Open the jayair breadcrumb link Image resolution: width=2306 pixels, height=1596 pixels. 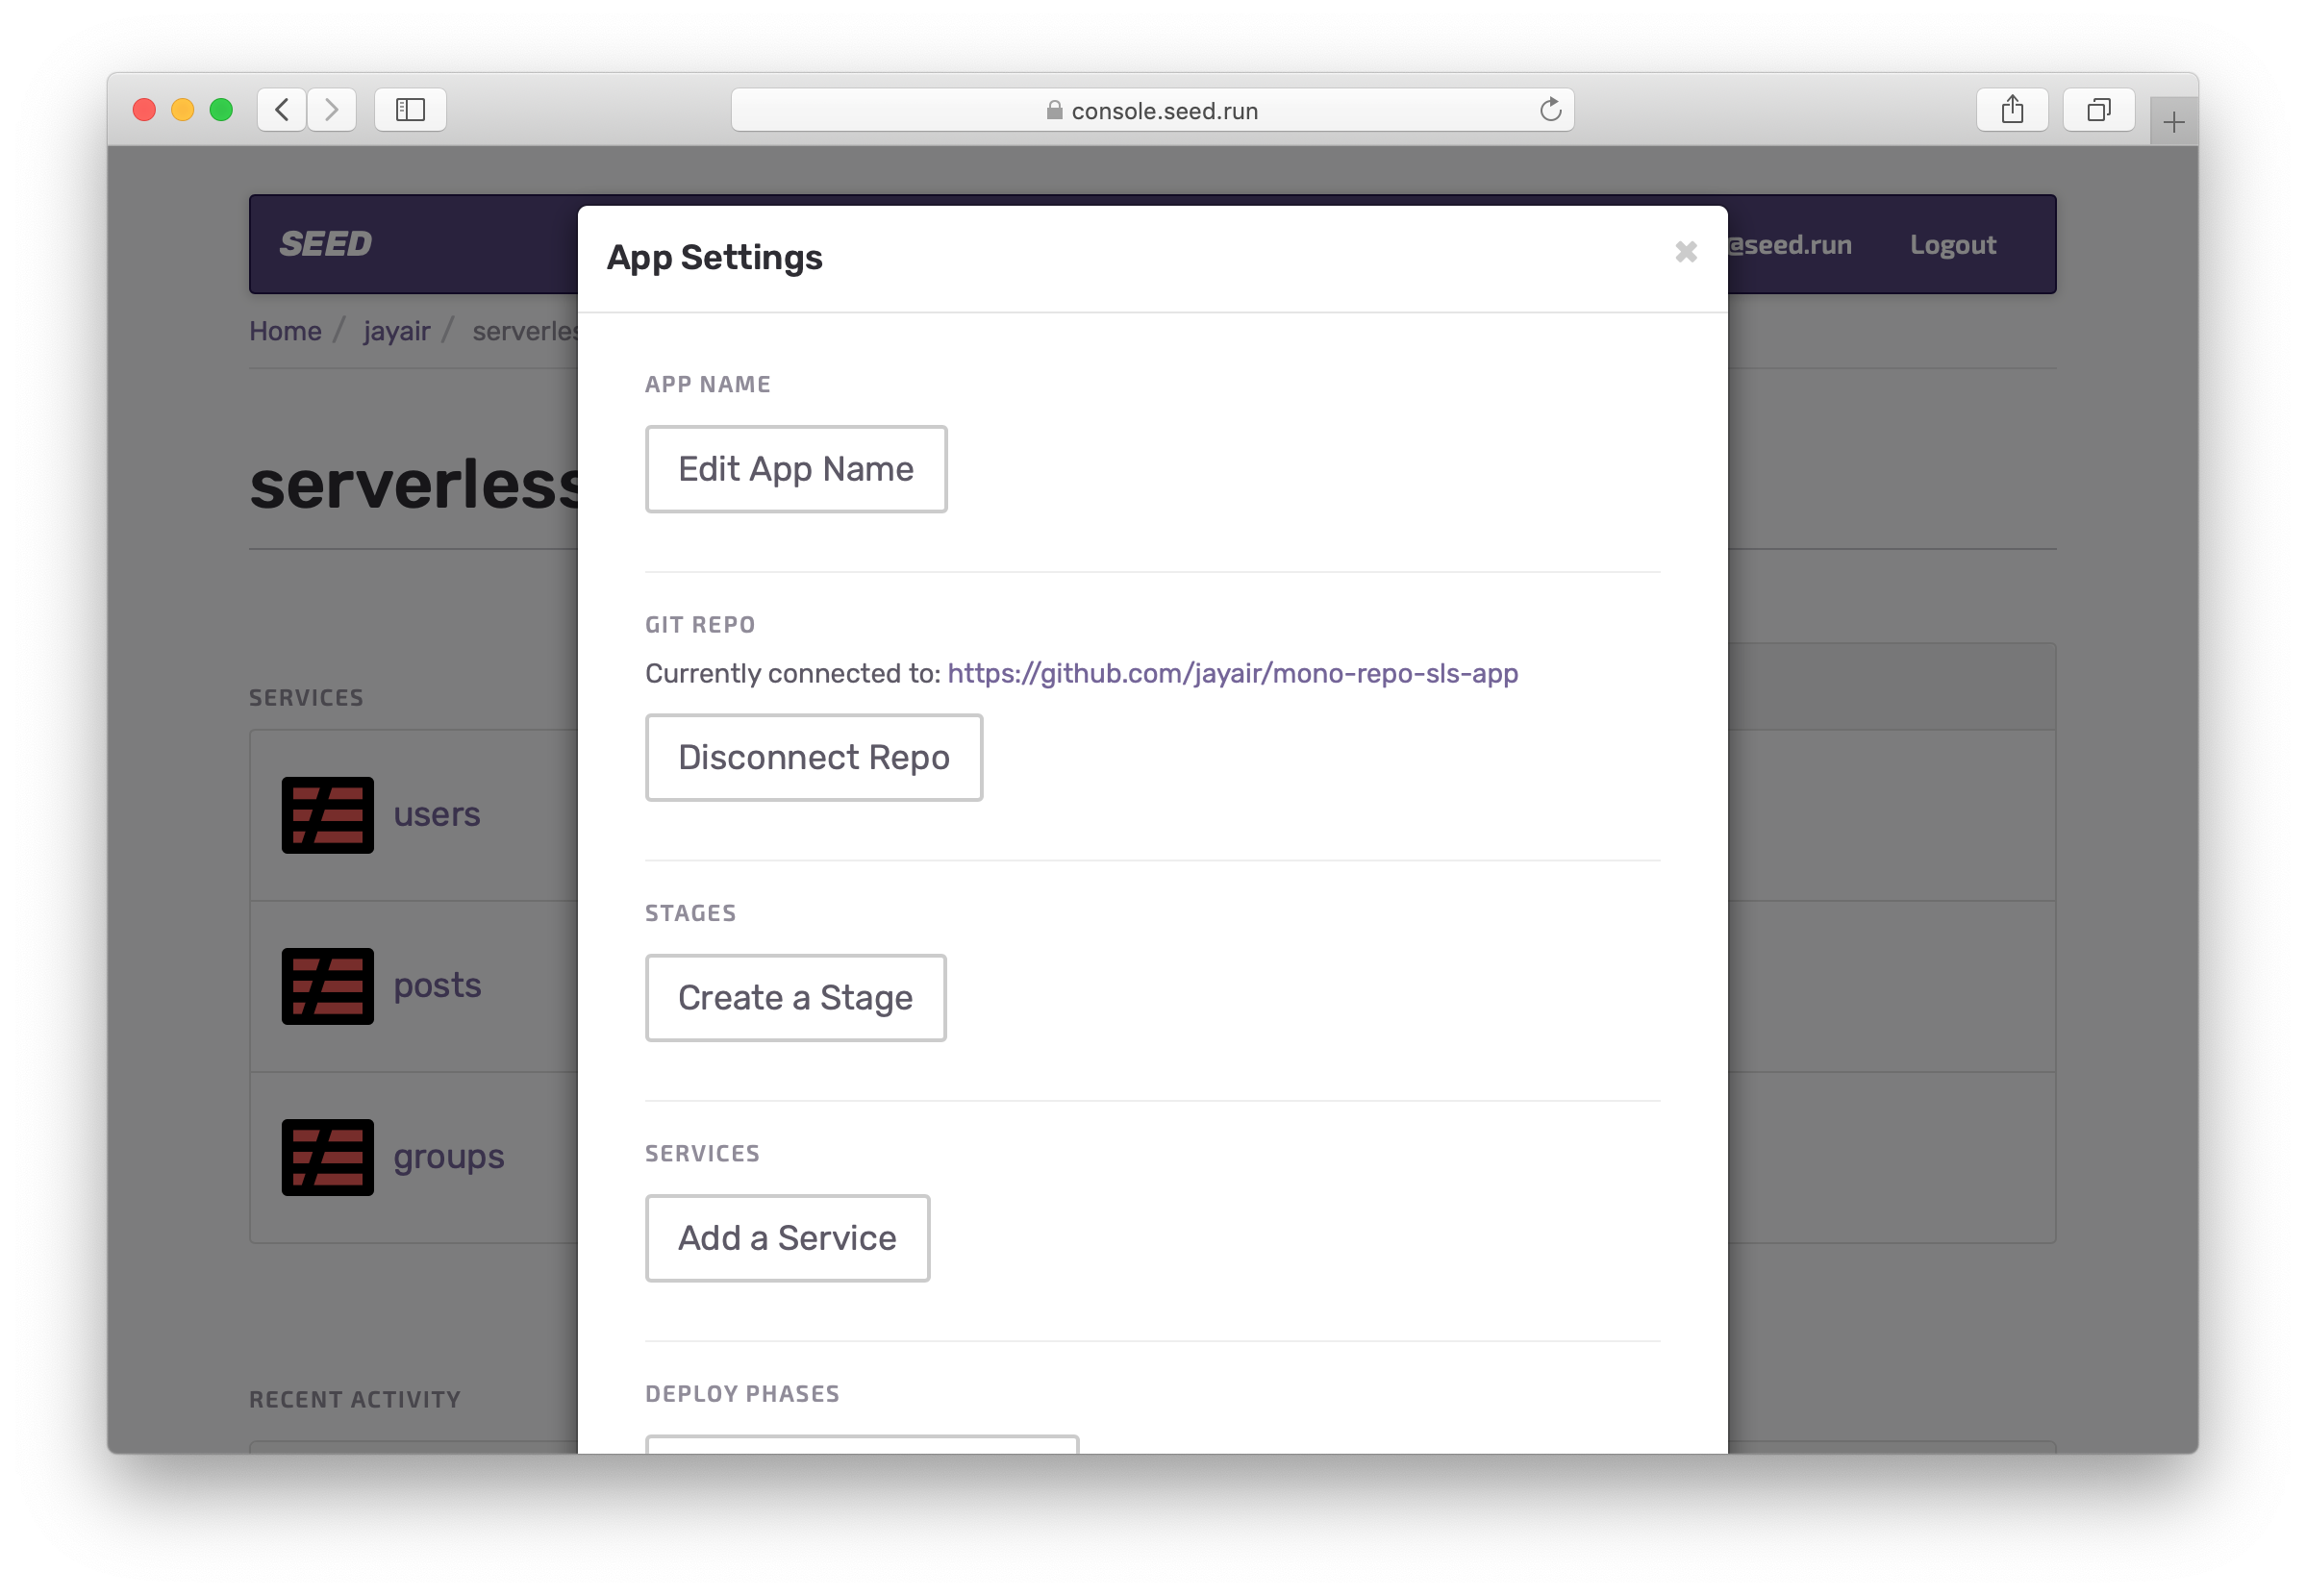coord(396,331)
